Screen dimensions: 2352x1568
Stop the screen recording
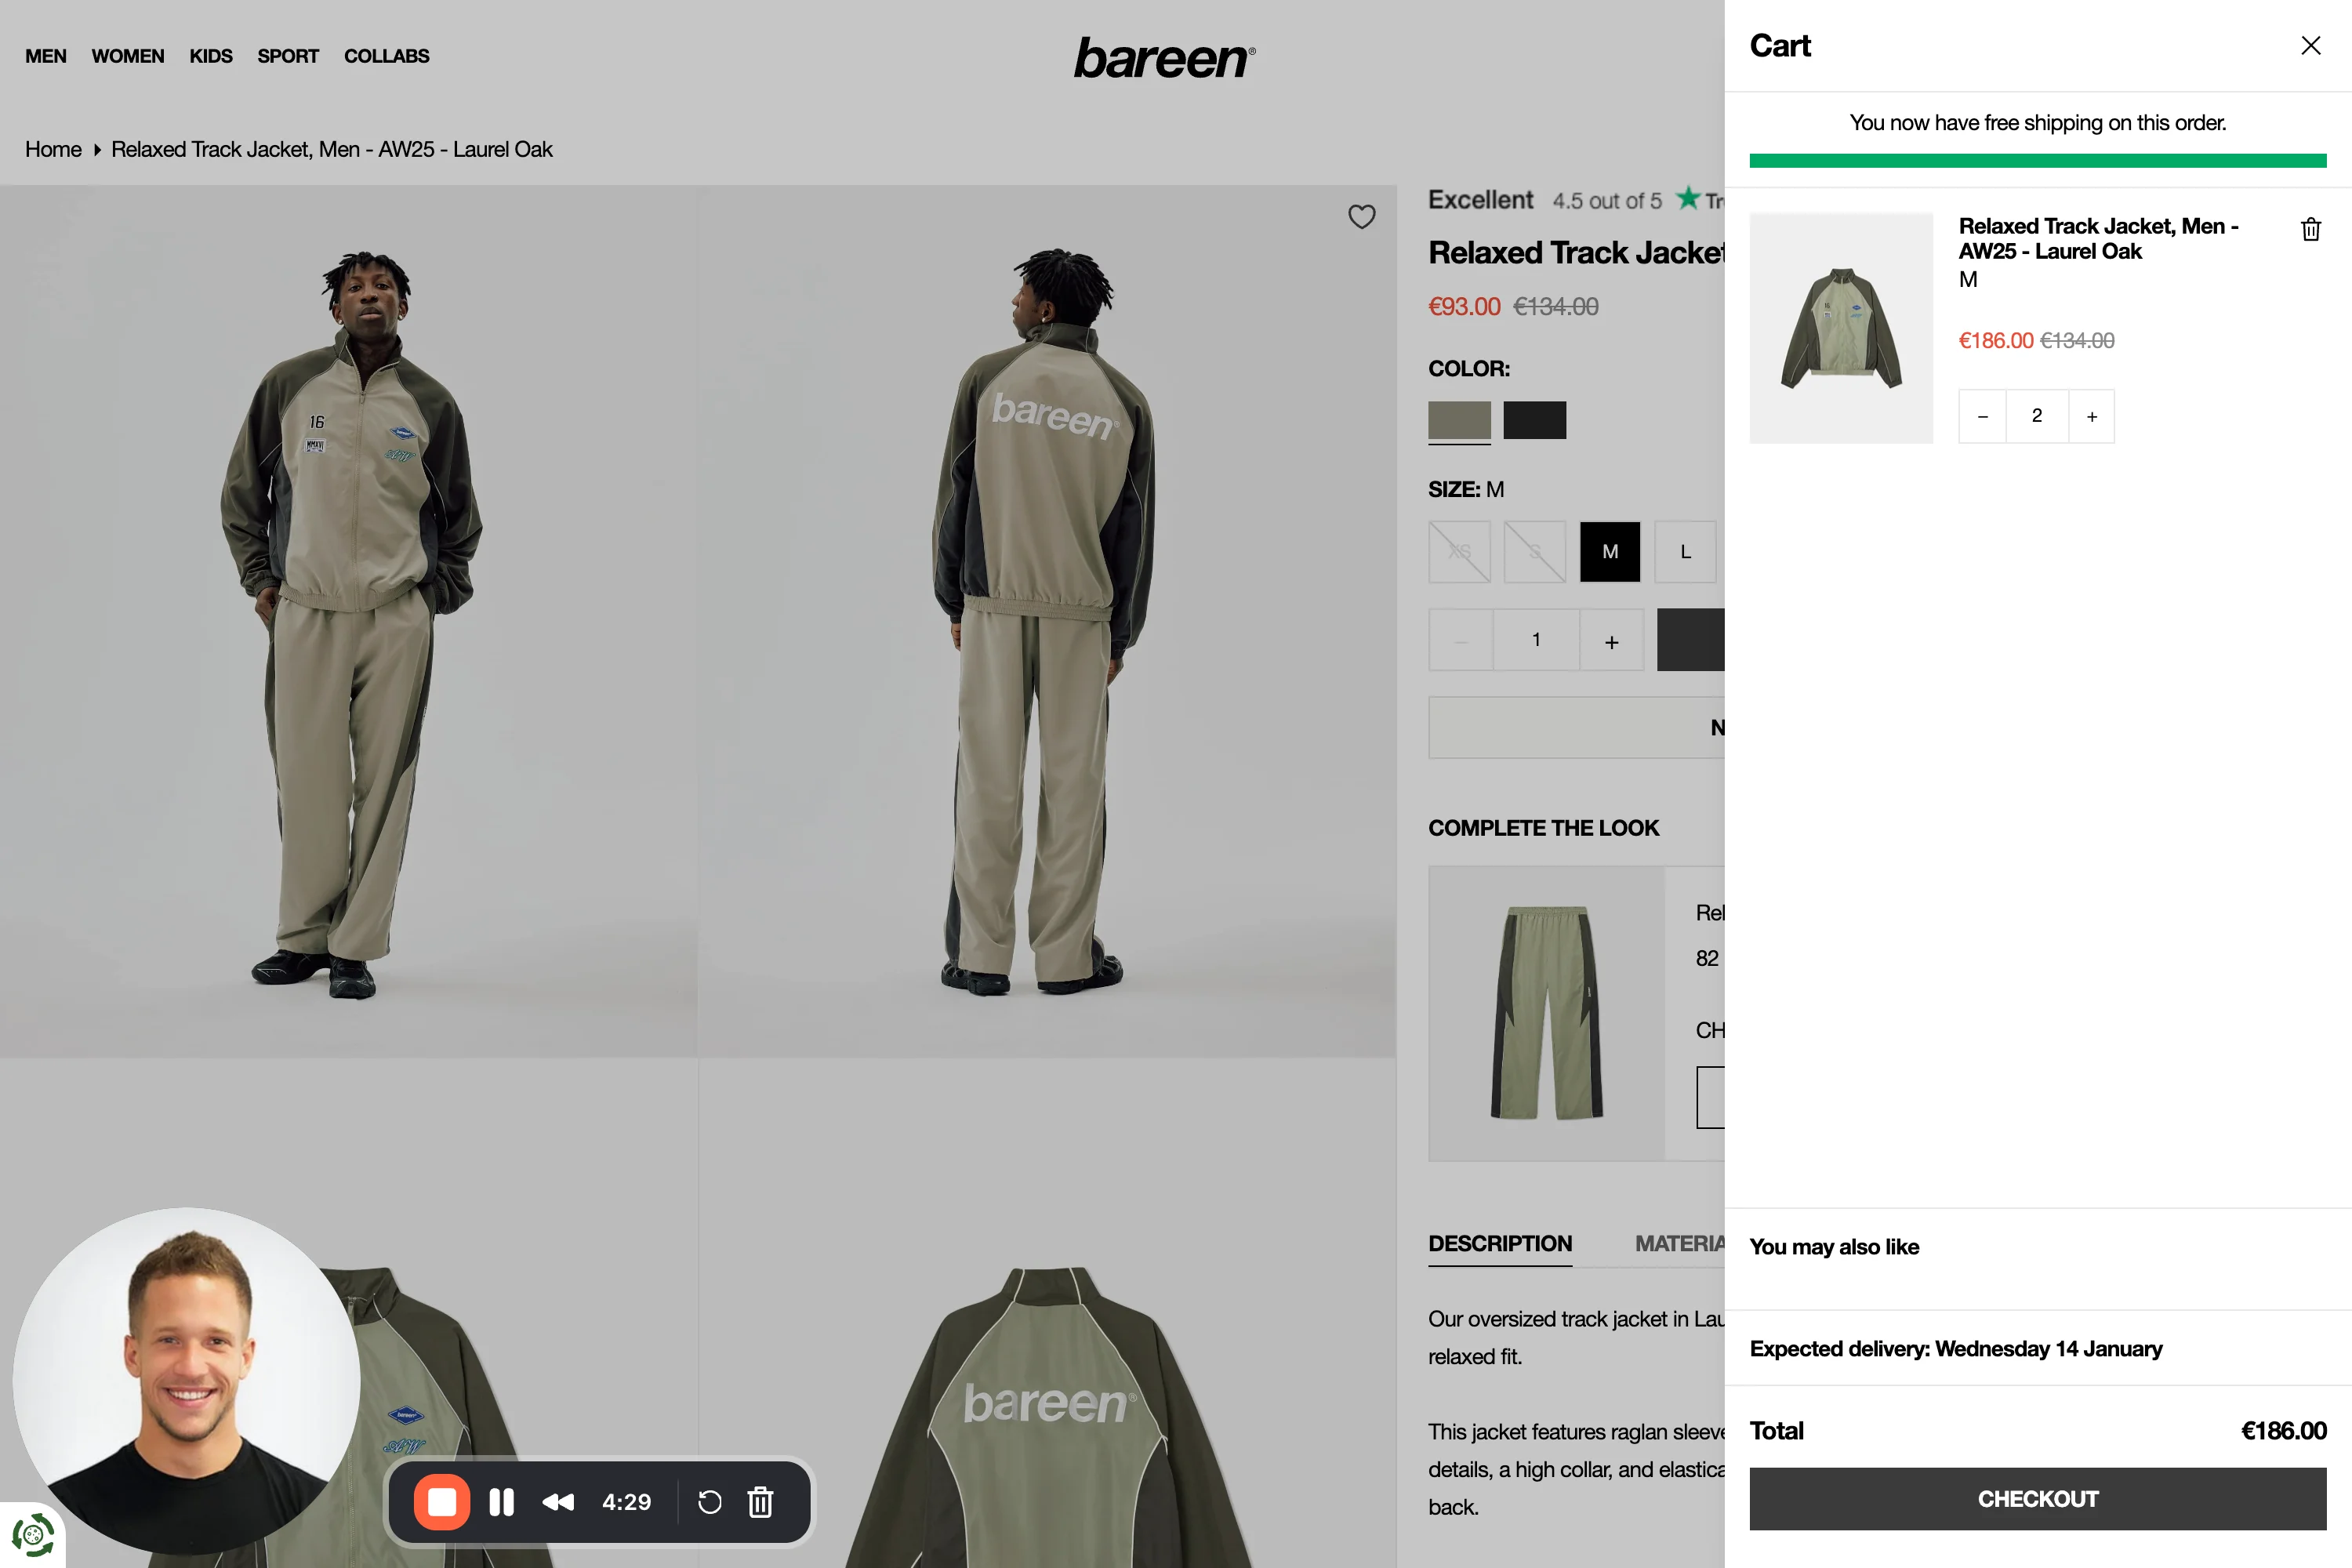442,1502
